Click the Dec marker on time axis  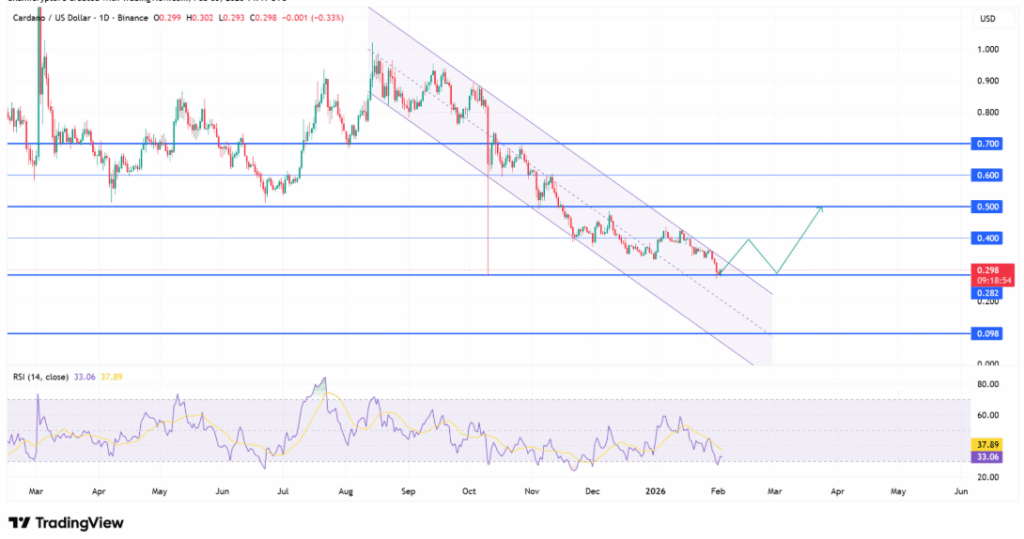[x=592, y=492]
